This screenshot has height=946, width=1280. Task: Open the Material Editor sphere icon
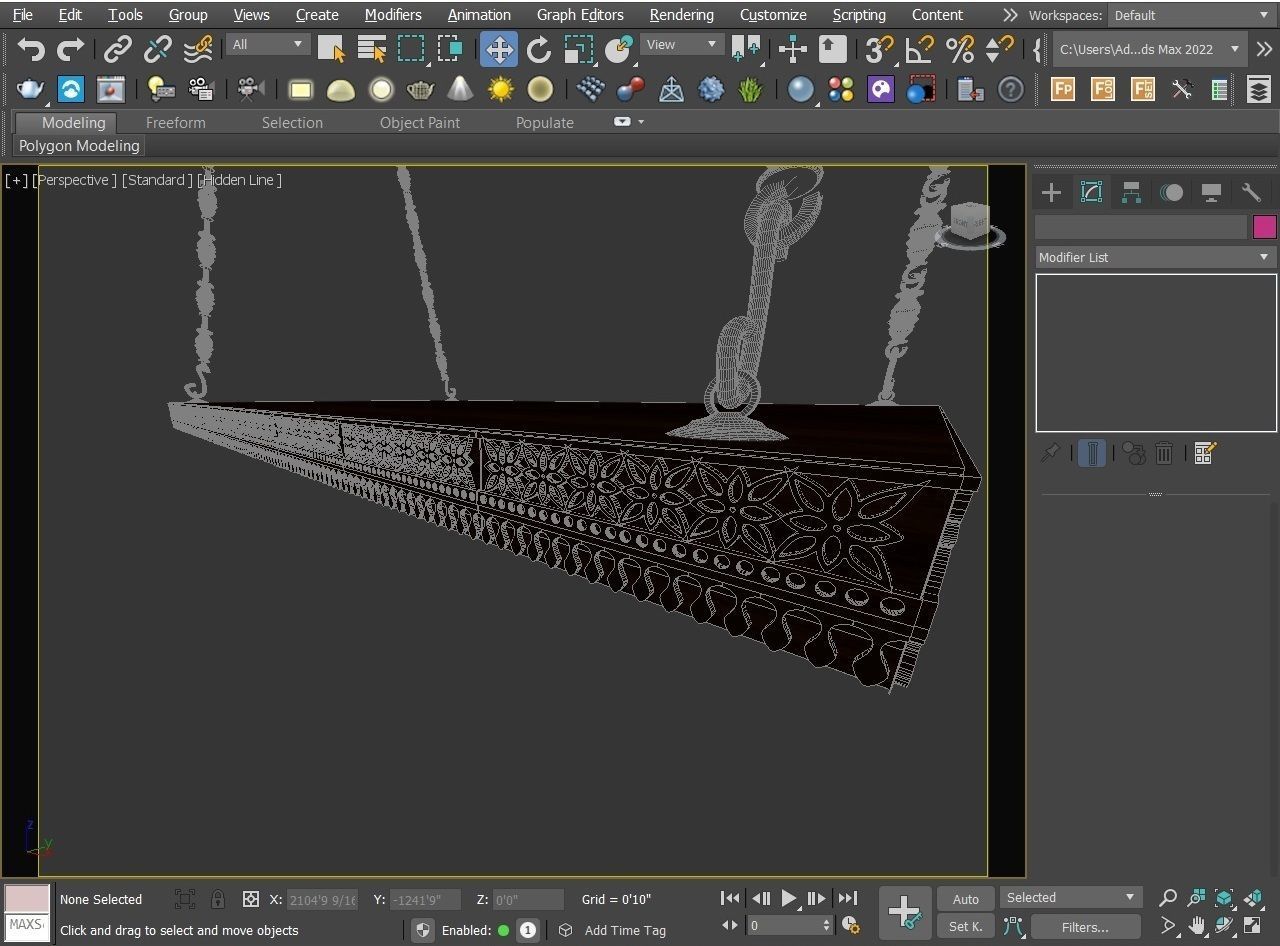800,90
